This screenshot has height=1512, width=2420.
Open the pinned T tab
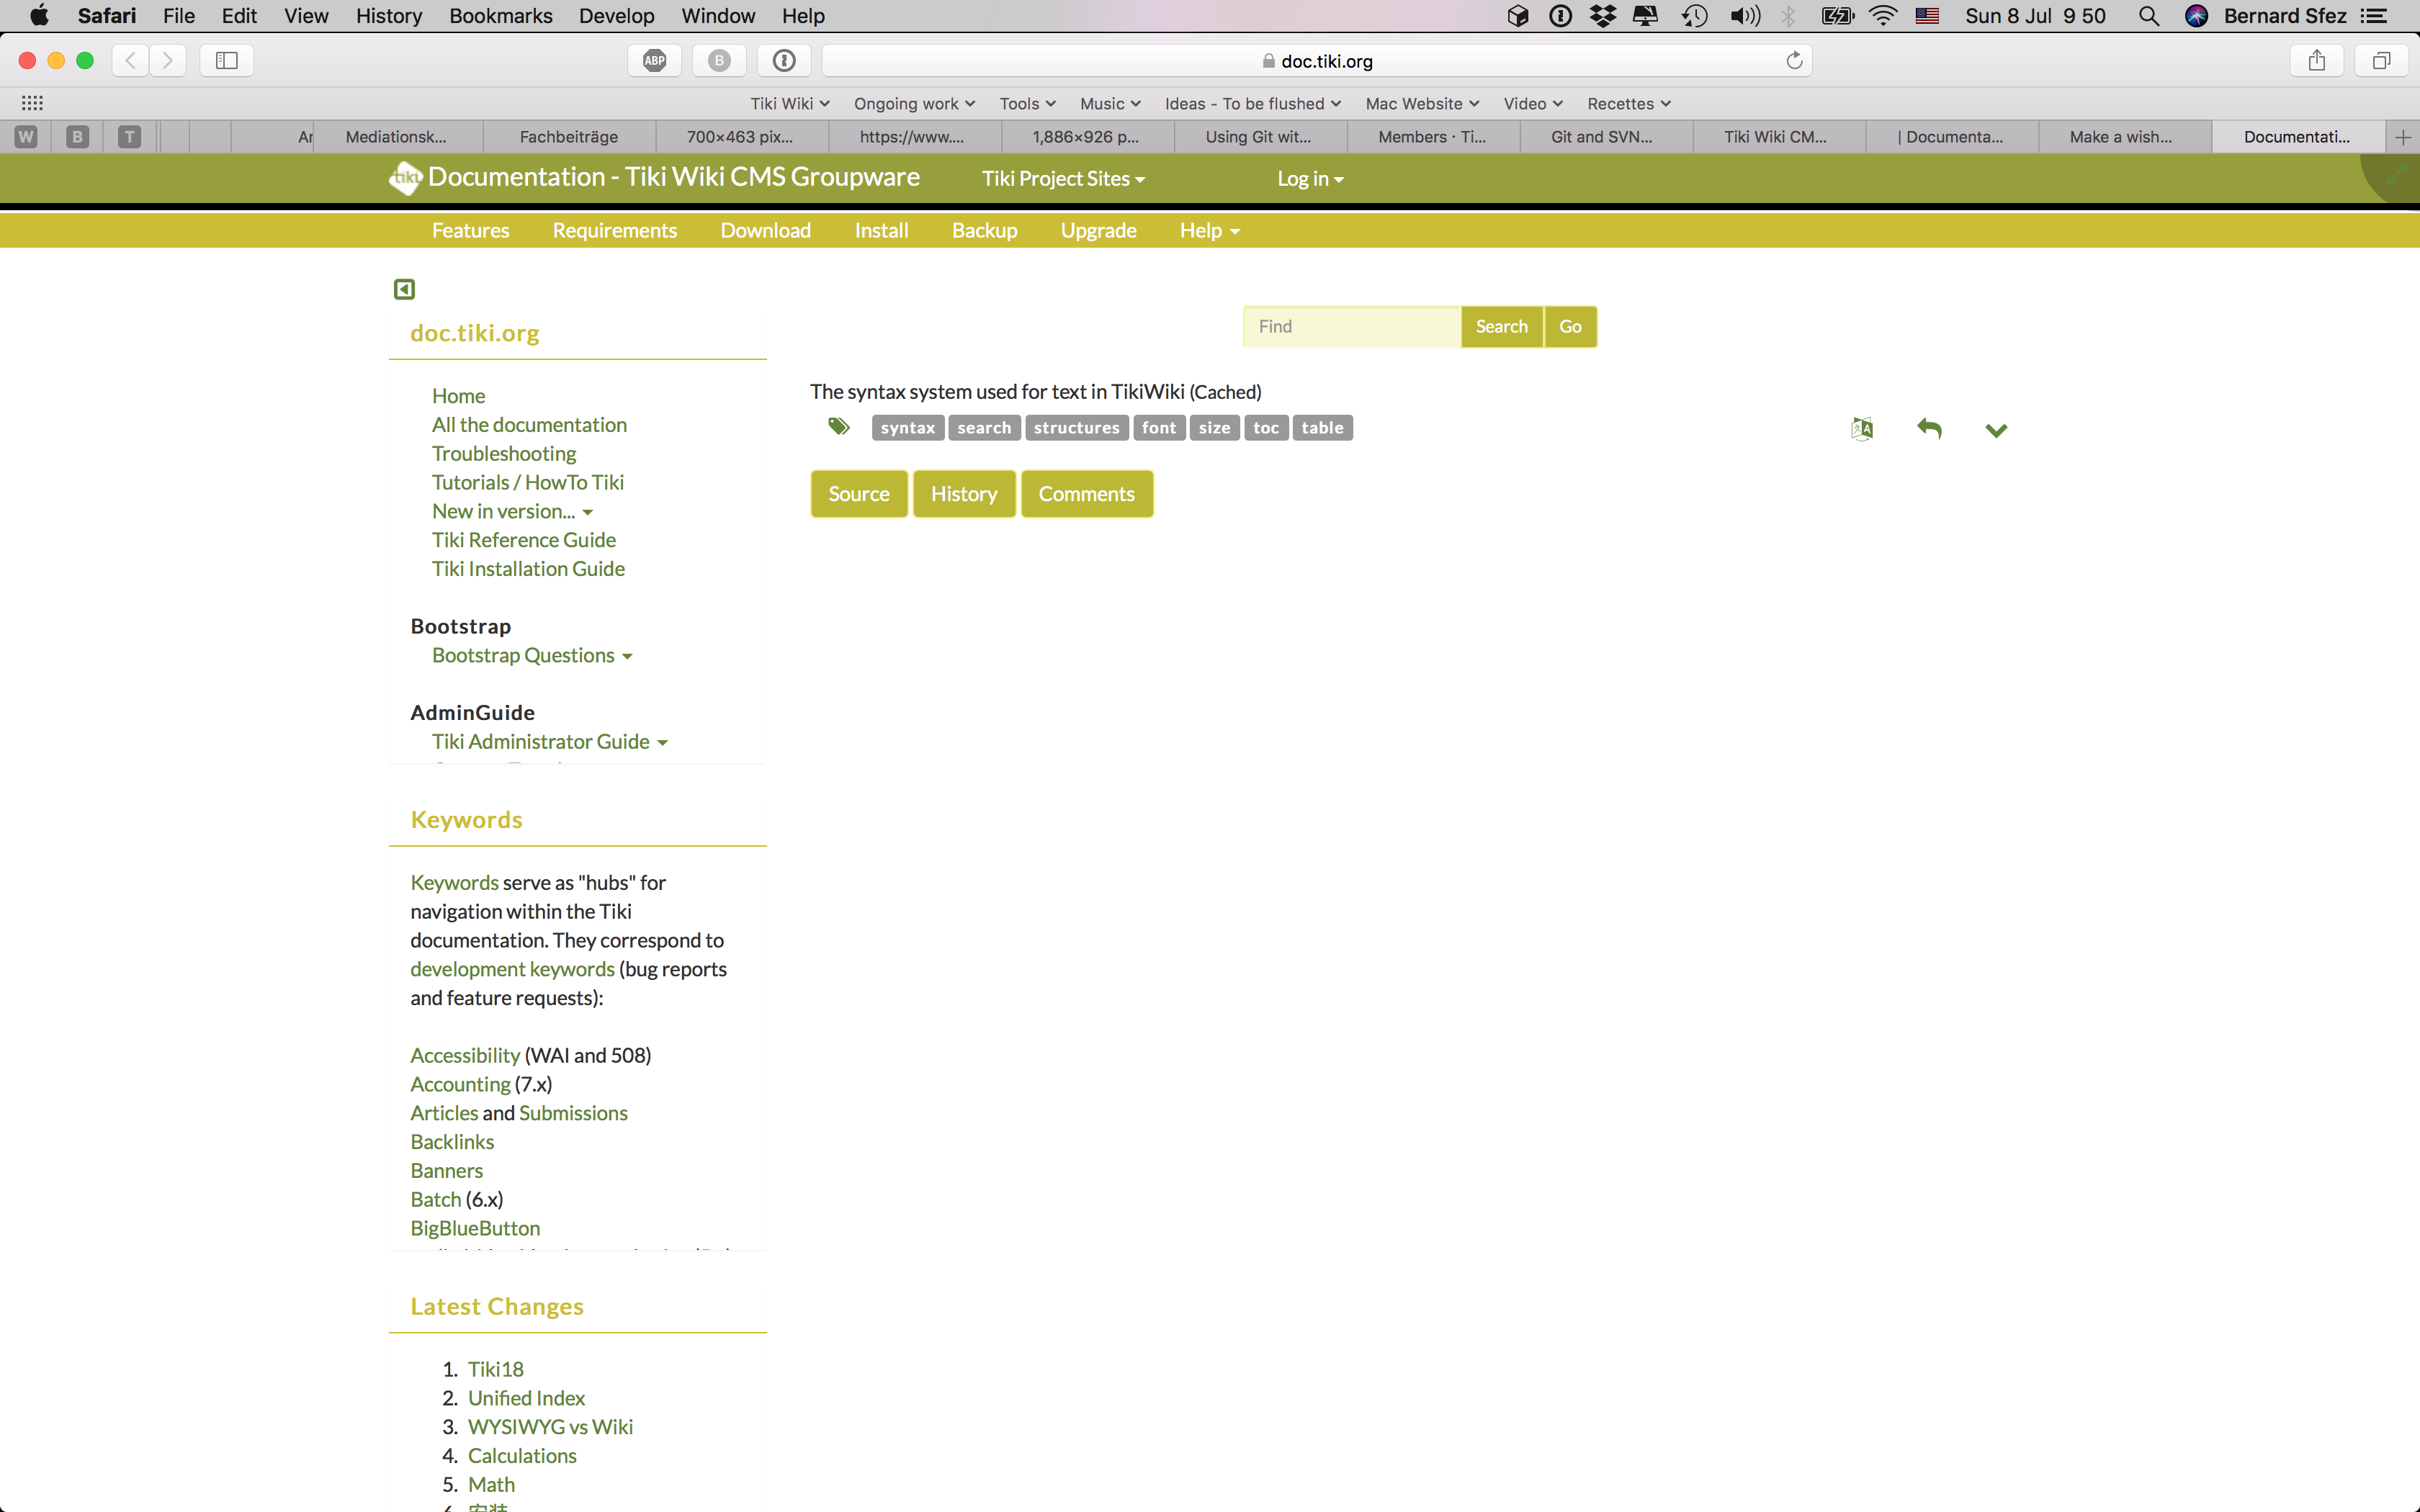pos(129,137)
